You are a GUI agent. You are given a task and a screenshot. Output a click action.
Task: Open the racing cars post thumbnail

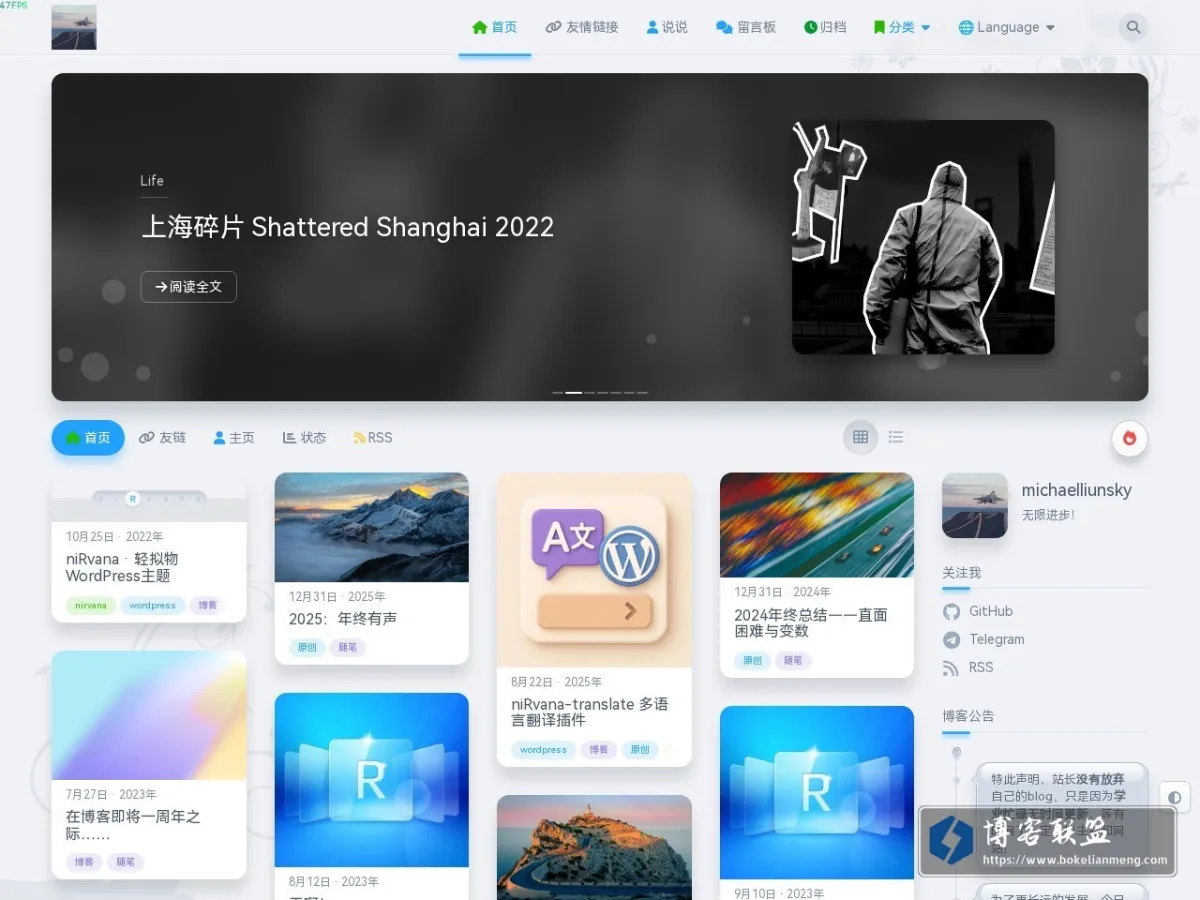817,525
